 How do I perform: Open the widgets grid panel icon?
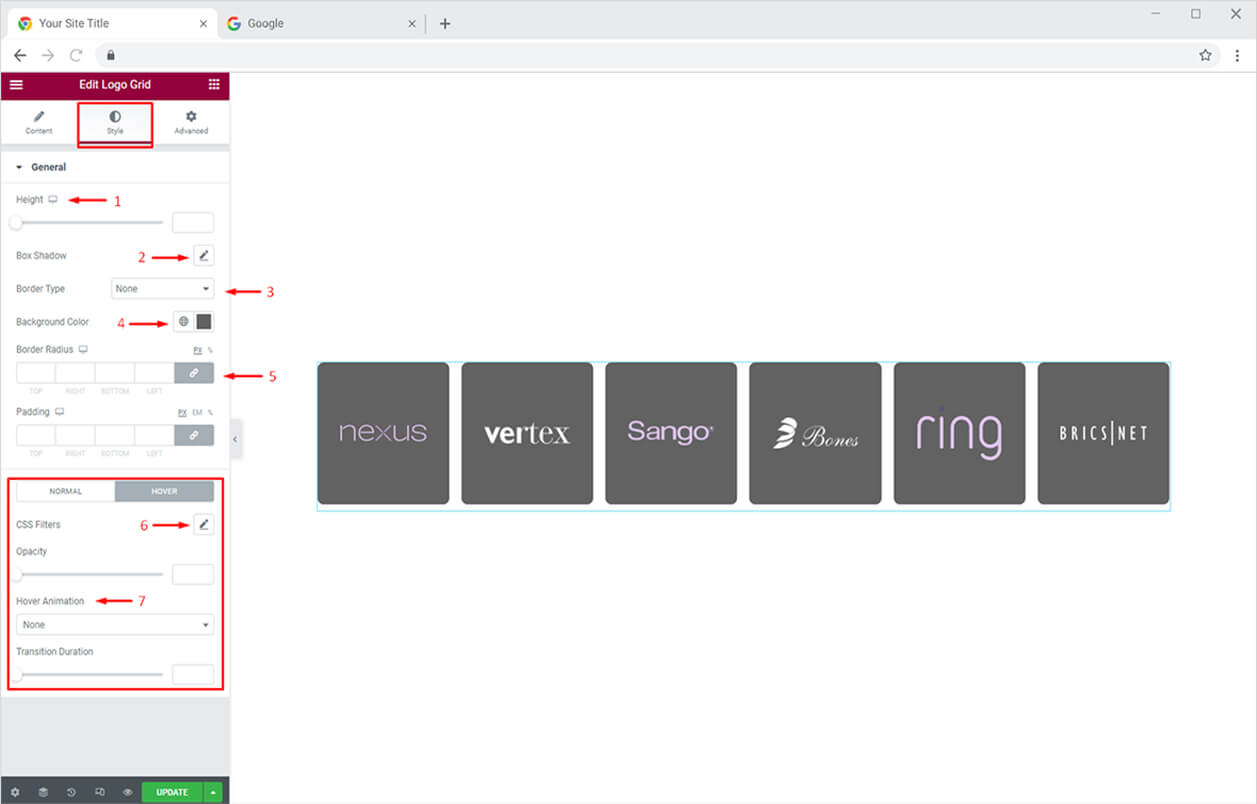(214, 85)
